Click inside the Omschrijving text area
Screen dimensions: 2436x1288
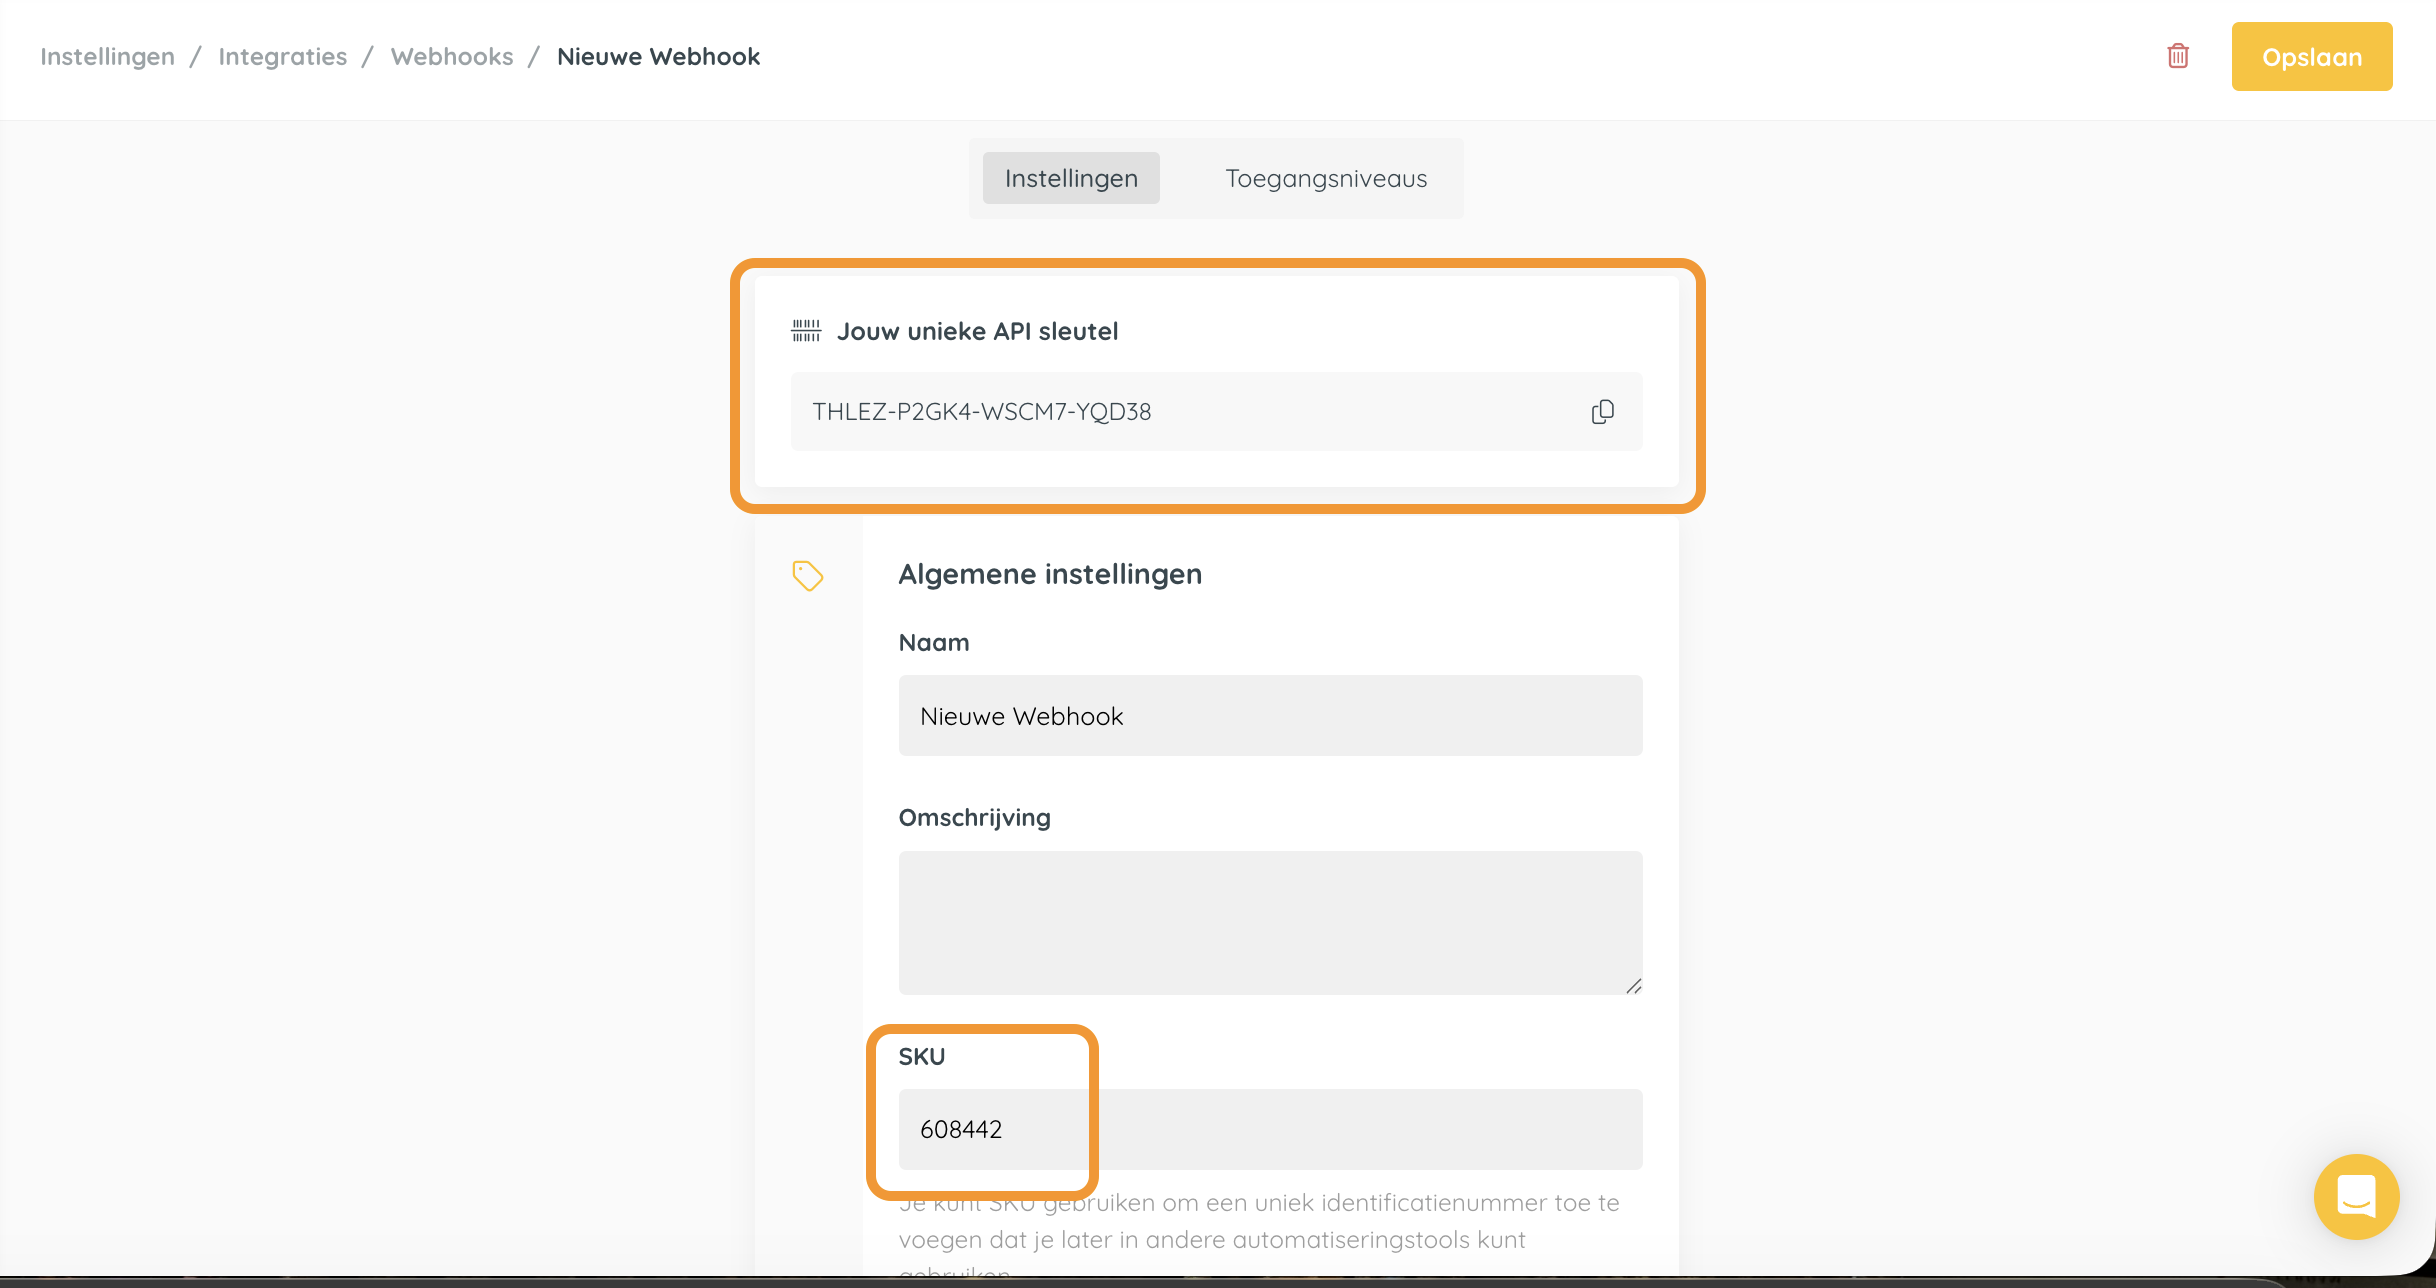pos(1269,921)
